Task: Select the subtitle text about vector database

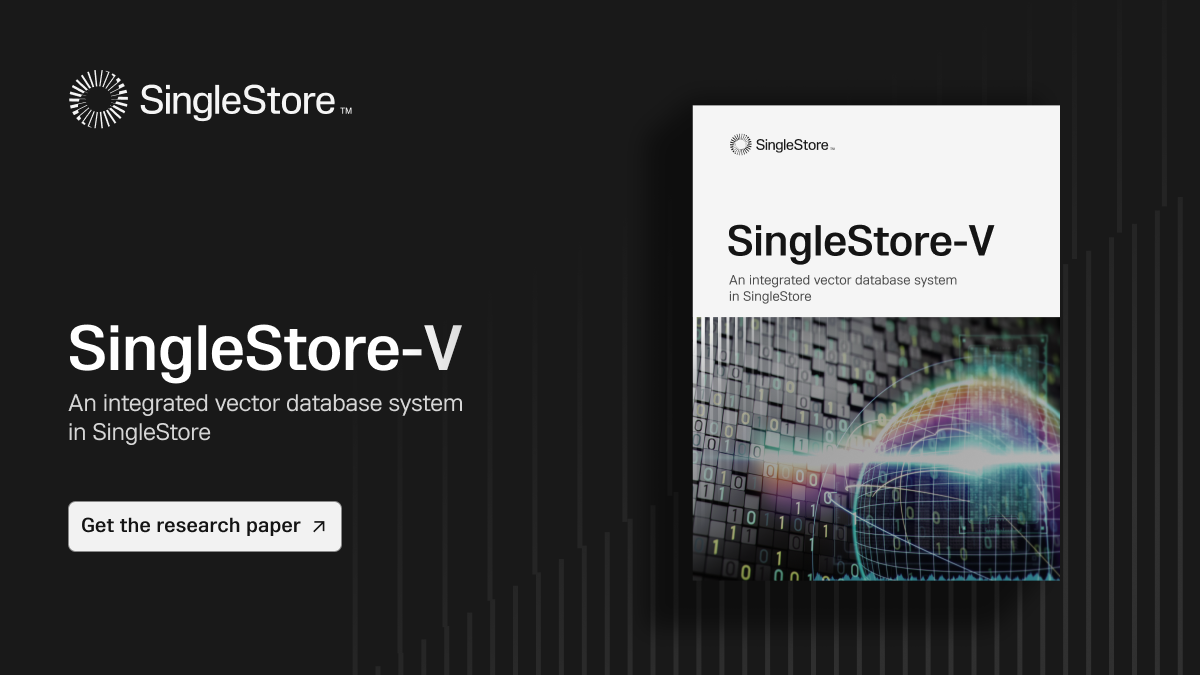Action: [x=265, y=417]
